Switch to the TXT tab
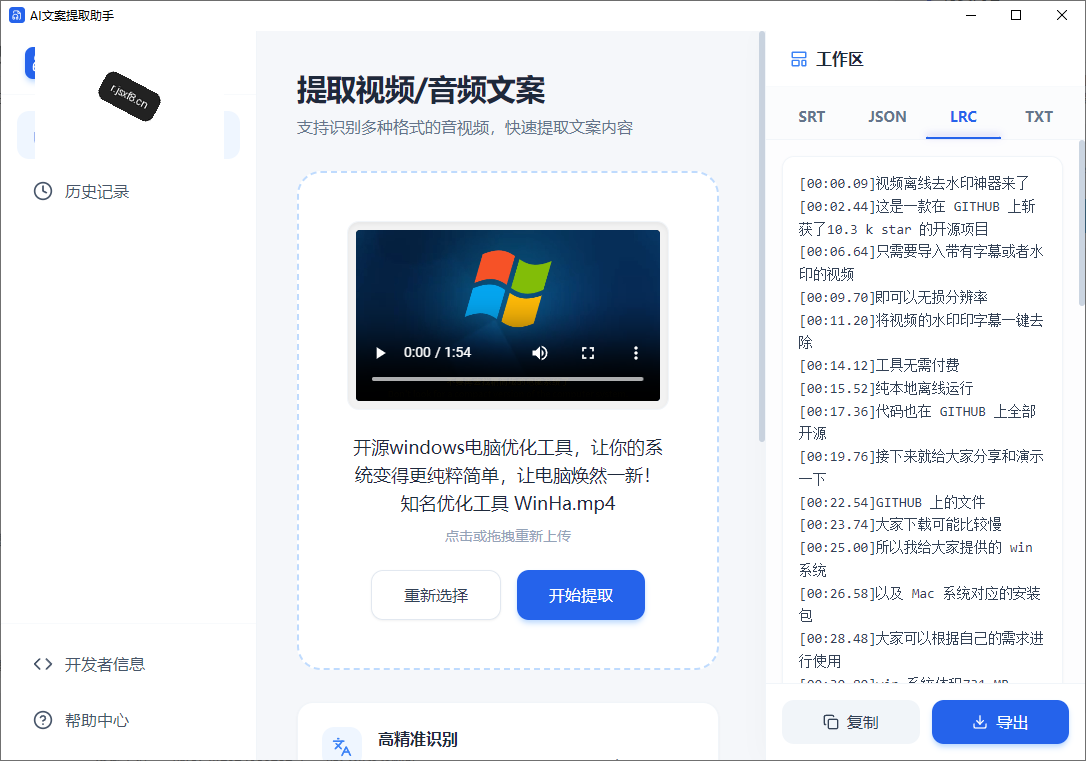The image size is (1086, 761). click(x=1039, y=116)
